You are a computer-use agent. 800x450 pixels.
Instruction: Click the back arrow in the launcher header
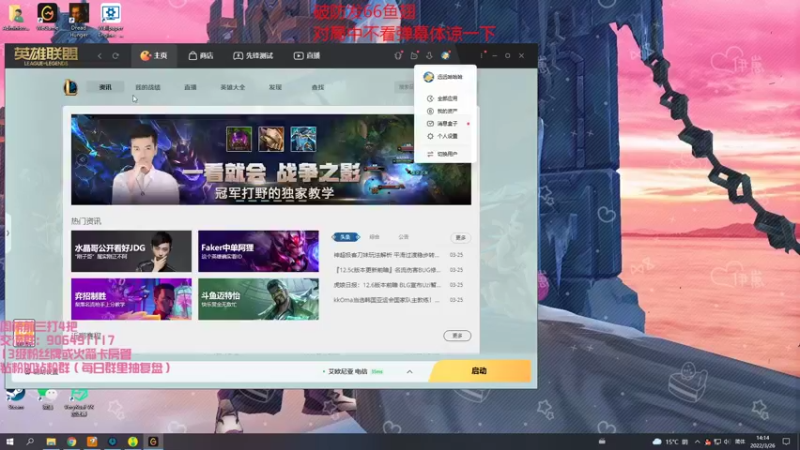(99, 56)
